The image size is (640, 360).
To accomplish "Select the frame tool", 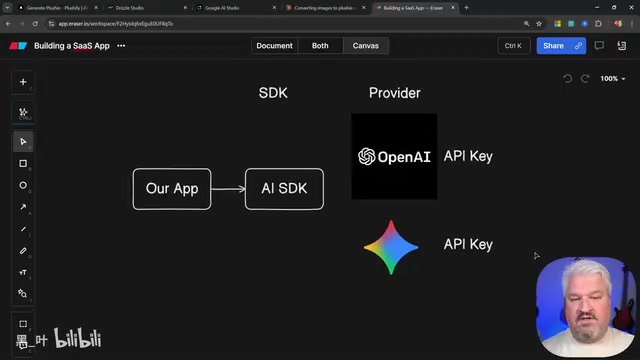I will pyautogui.click(x=23, y=324).
